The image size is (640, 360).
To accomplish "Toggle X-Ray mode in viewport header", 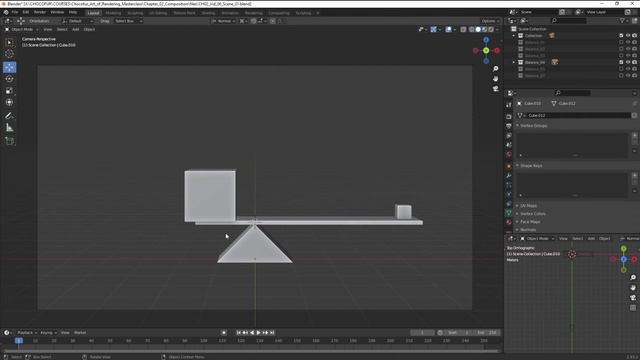I will pyautogui.click(x=463, y=29).
